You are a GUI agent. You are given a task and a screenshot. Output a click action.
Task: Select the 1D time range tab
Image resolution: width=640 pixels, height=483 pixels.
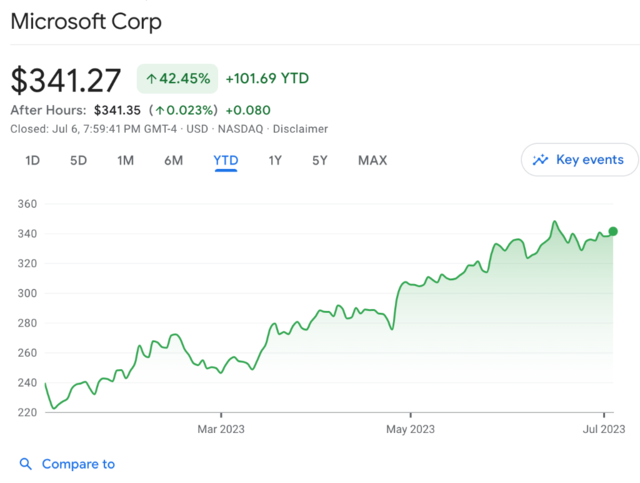(x=32, y=160)
